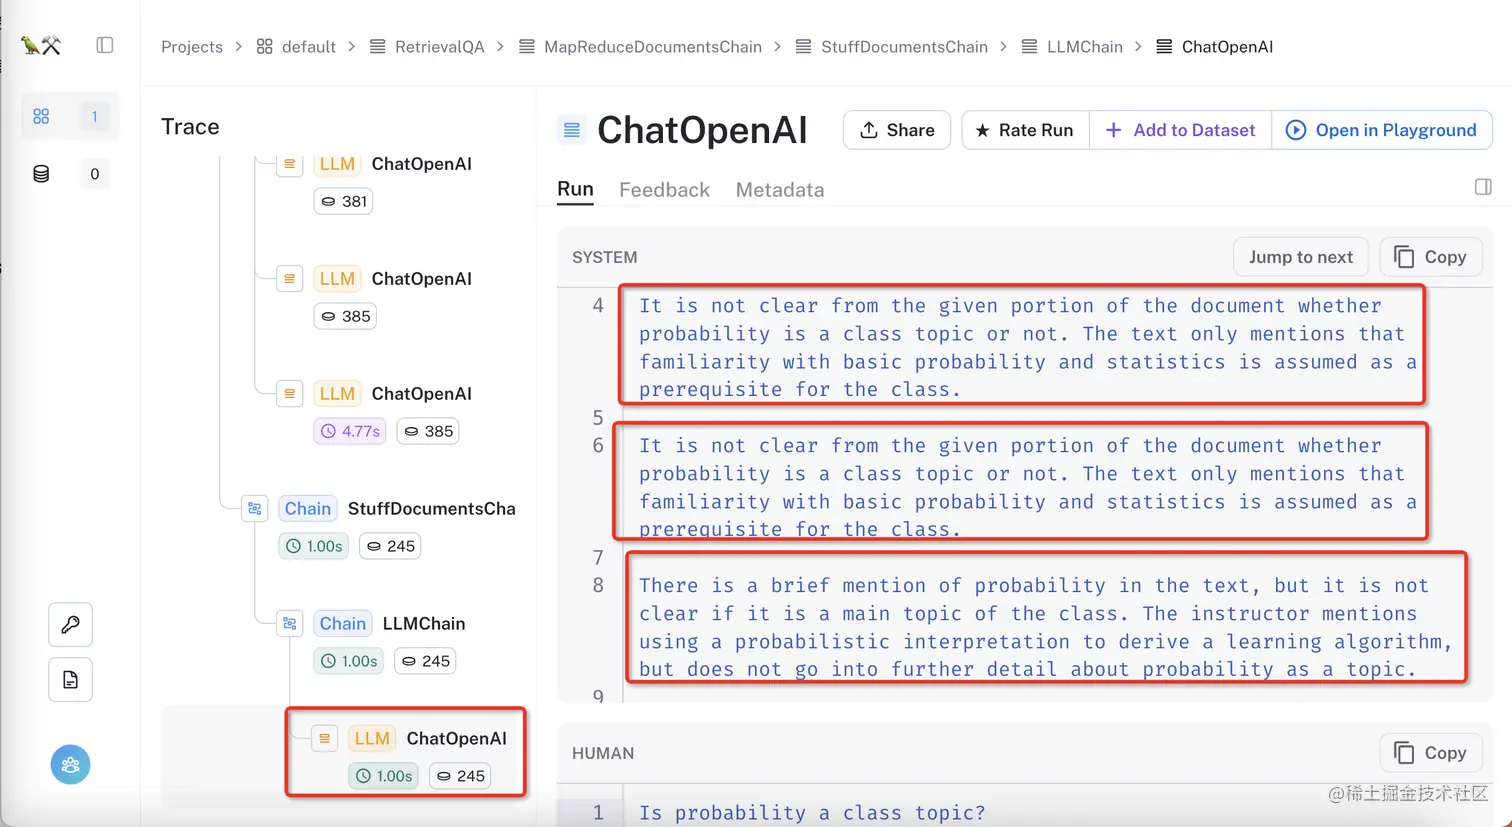Click the blue user avatar icon

[70, 765]
